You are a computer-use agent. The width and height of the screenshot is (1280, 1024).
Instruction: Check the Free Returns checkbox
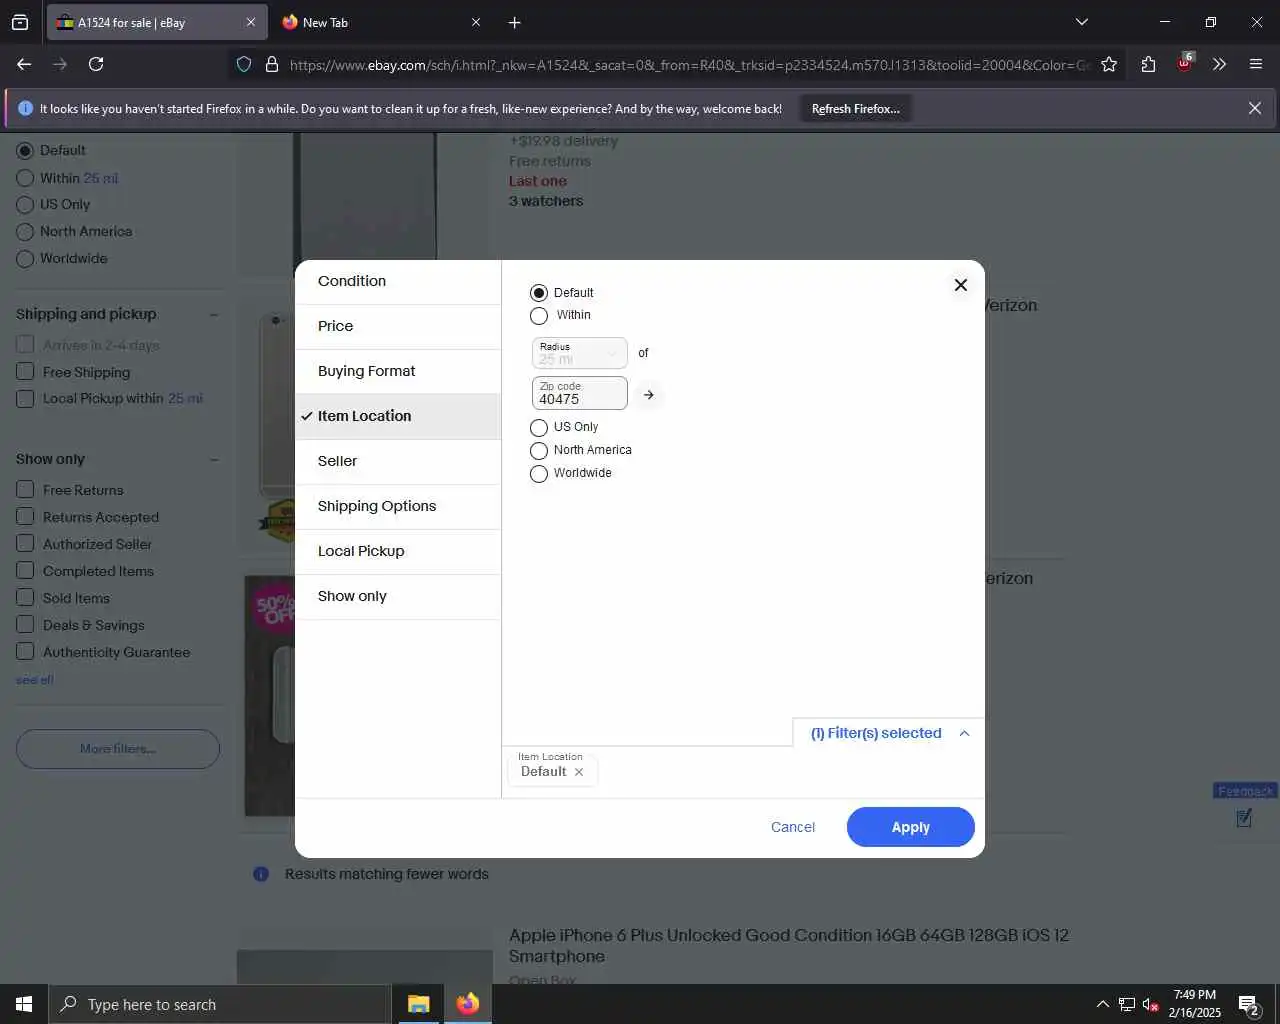pos(25,490)
